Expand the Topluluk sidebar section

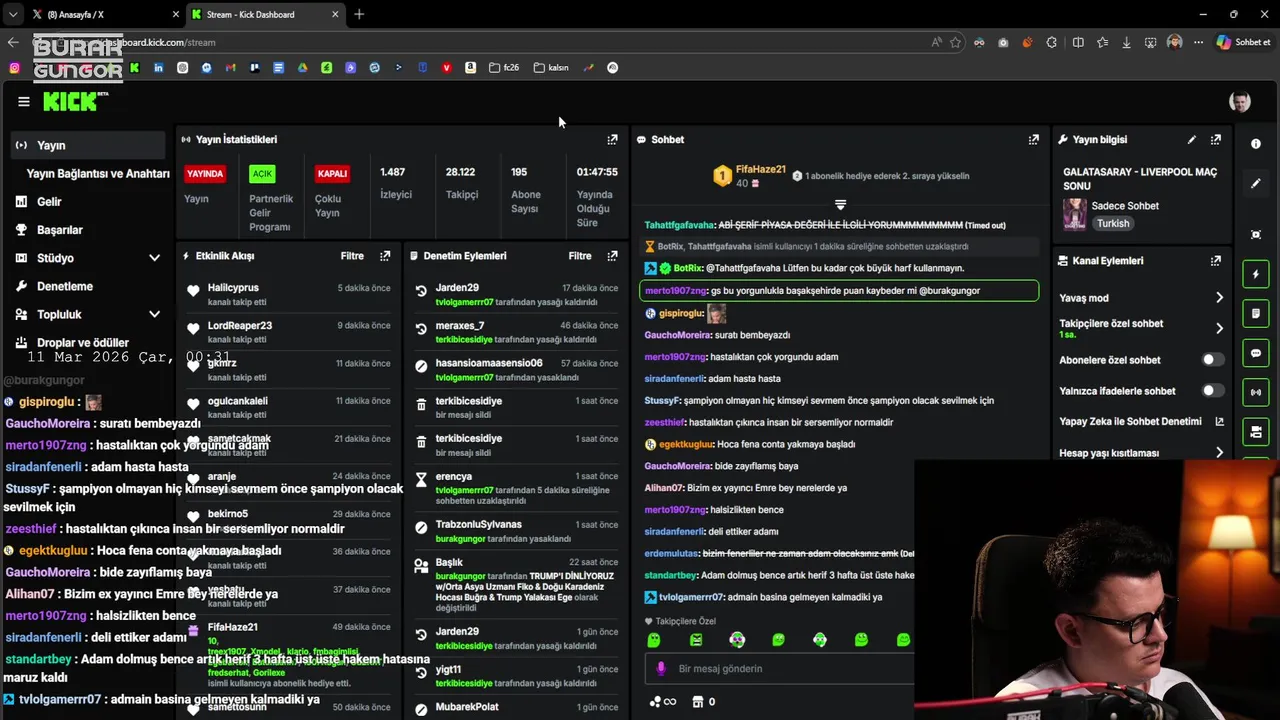pyautogui.click(x=154, y=314)
